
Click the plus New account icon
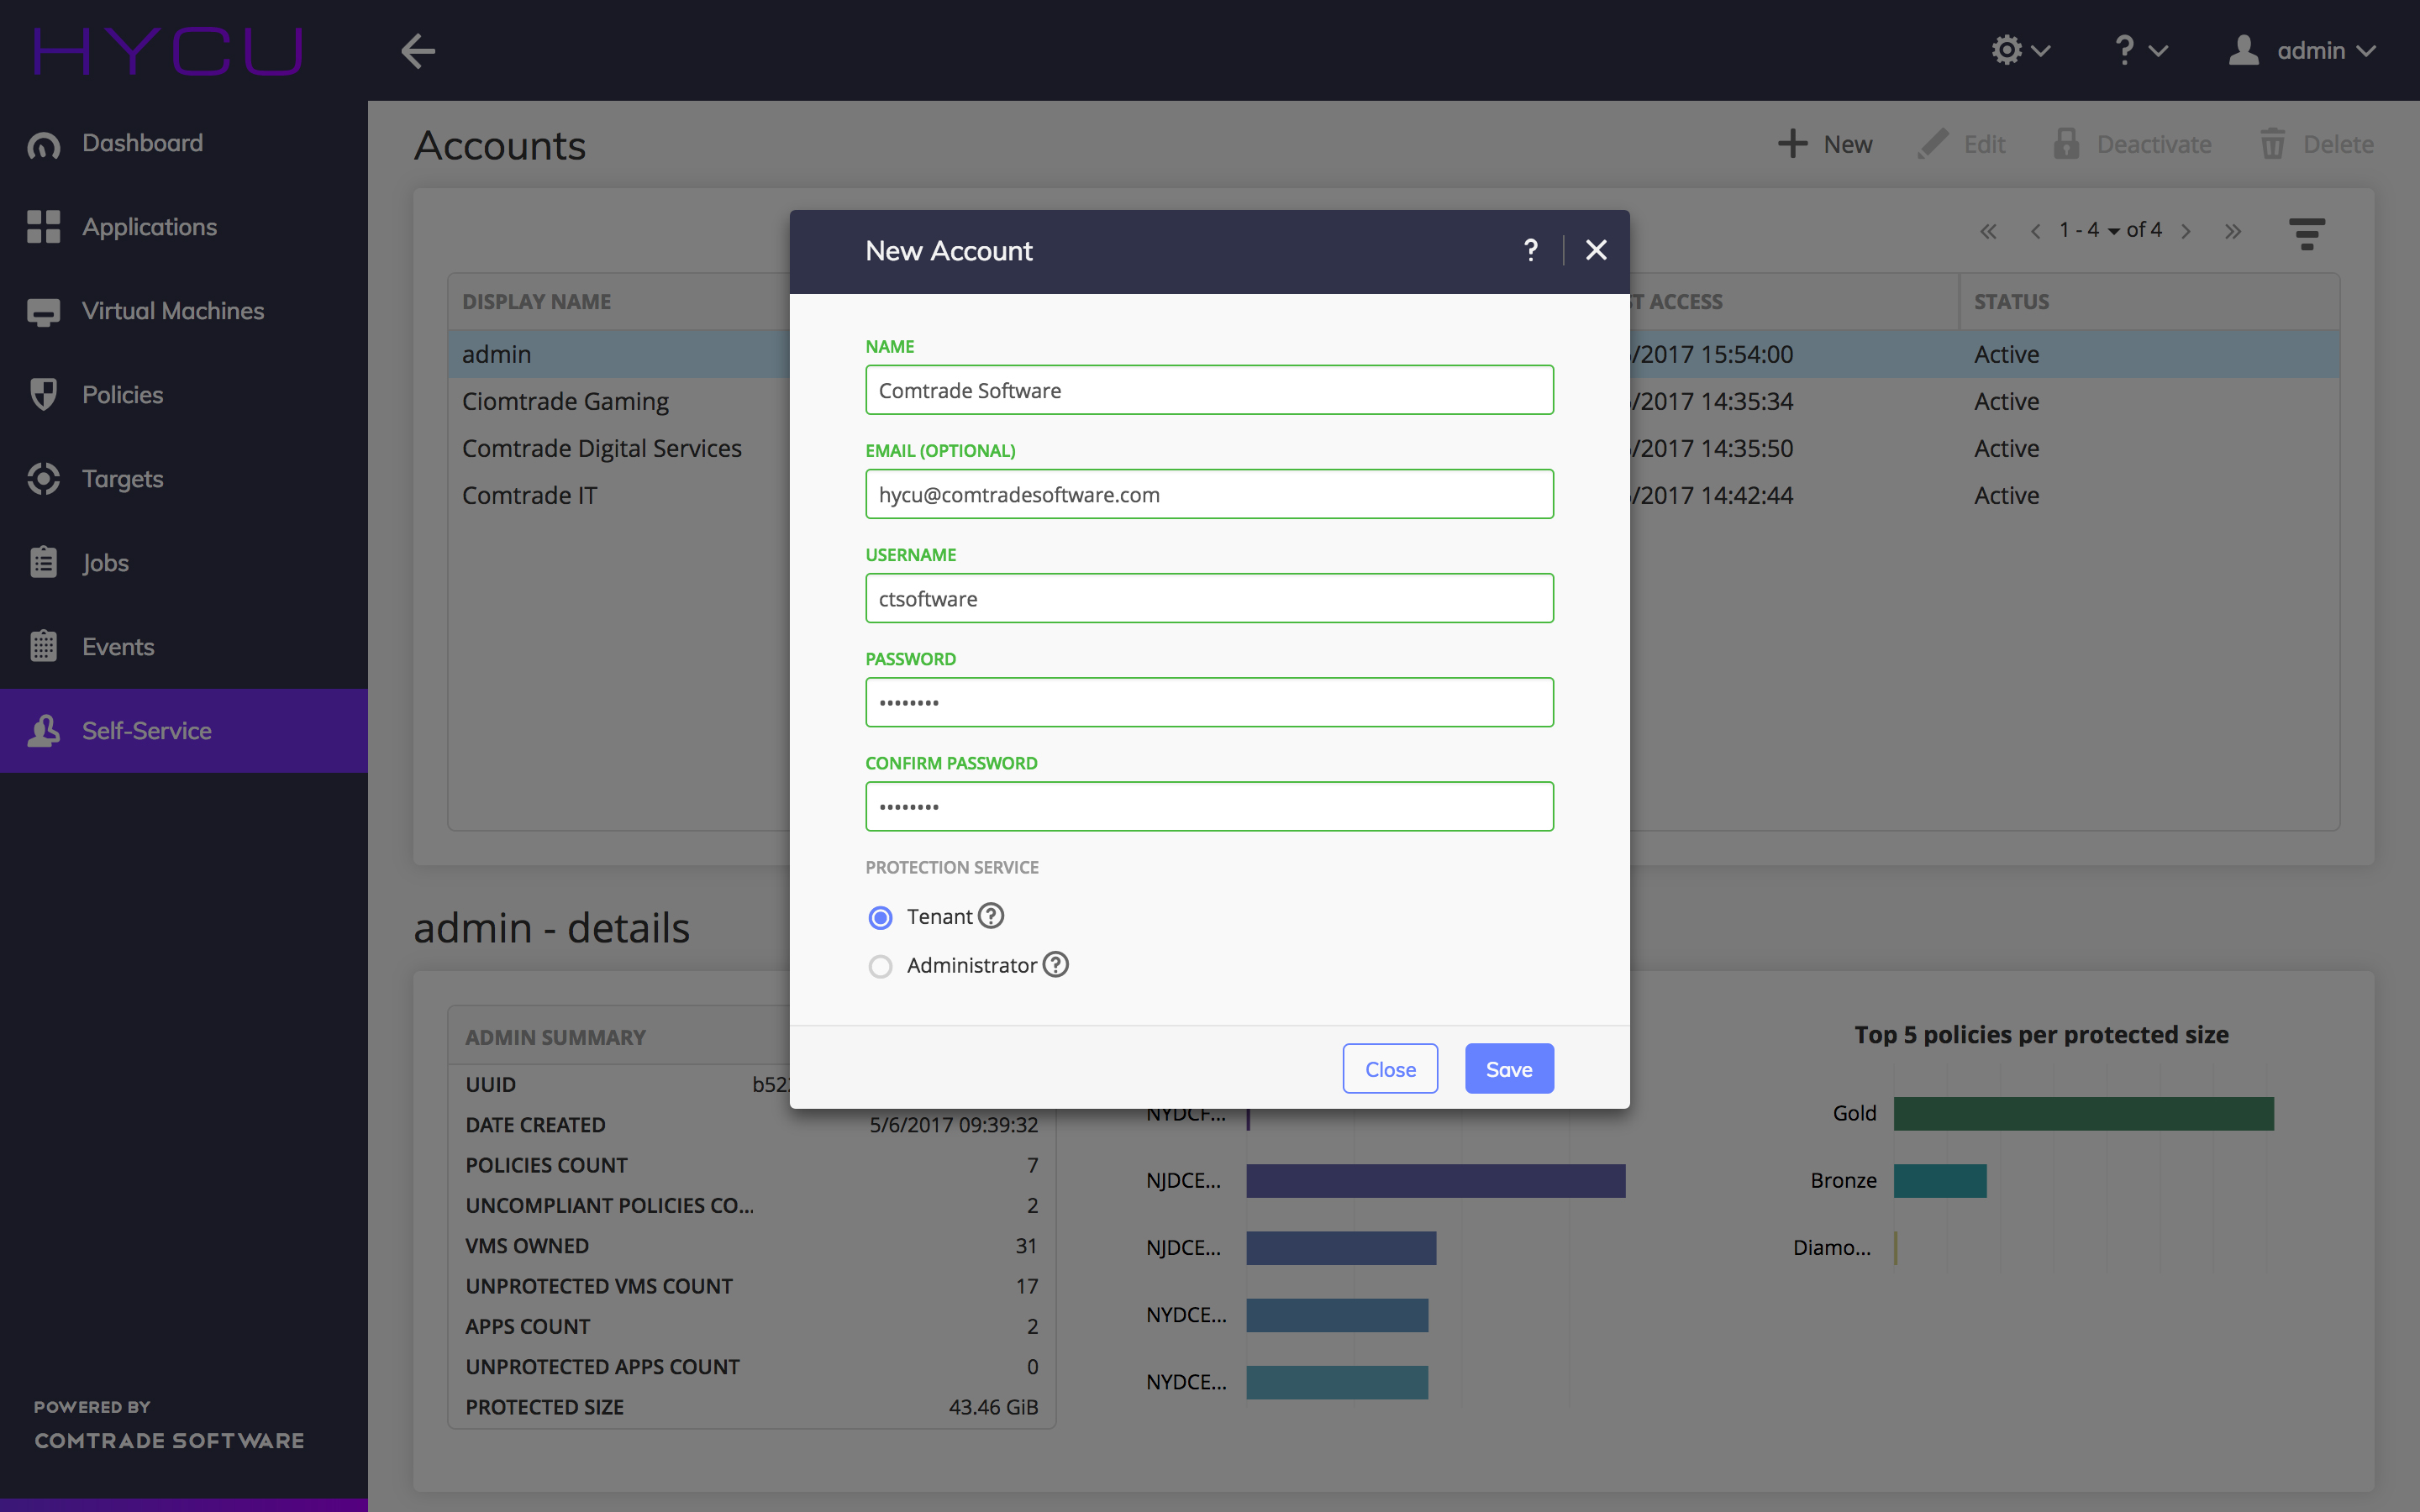[1793, 144]
